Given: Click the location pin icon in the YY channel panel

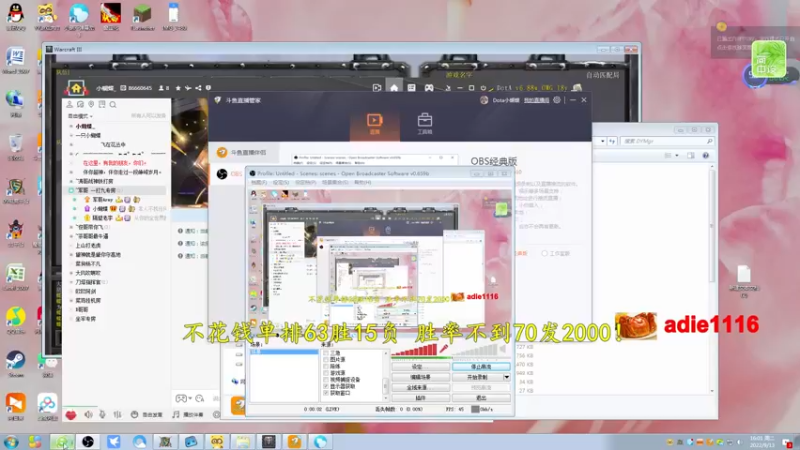Looking at the screenshot, I should click(91, 105).
